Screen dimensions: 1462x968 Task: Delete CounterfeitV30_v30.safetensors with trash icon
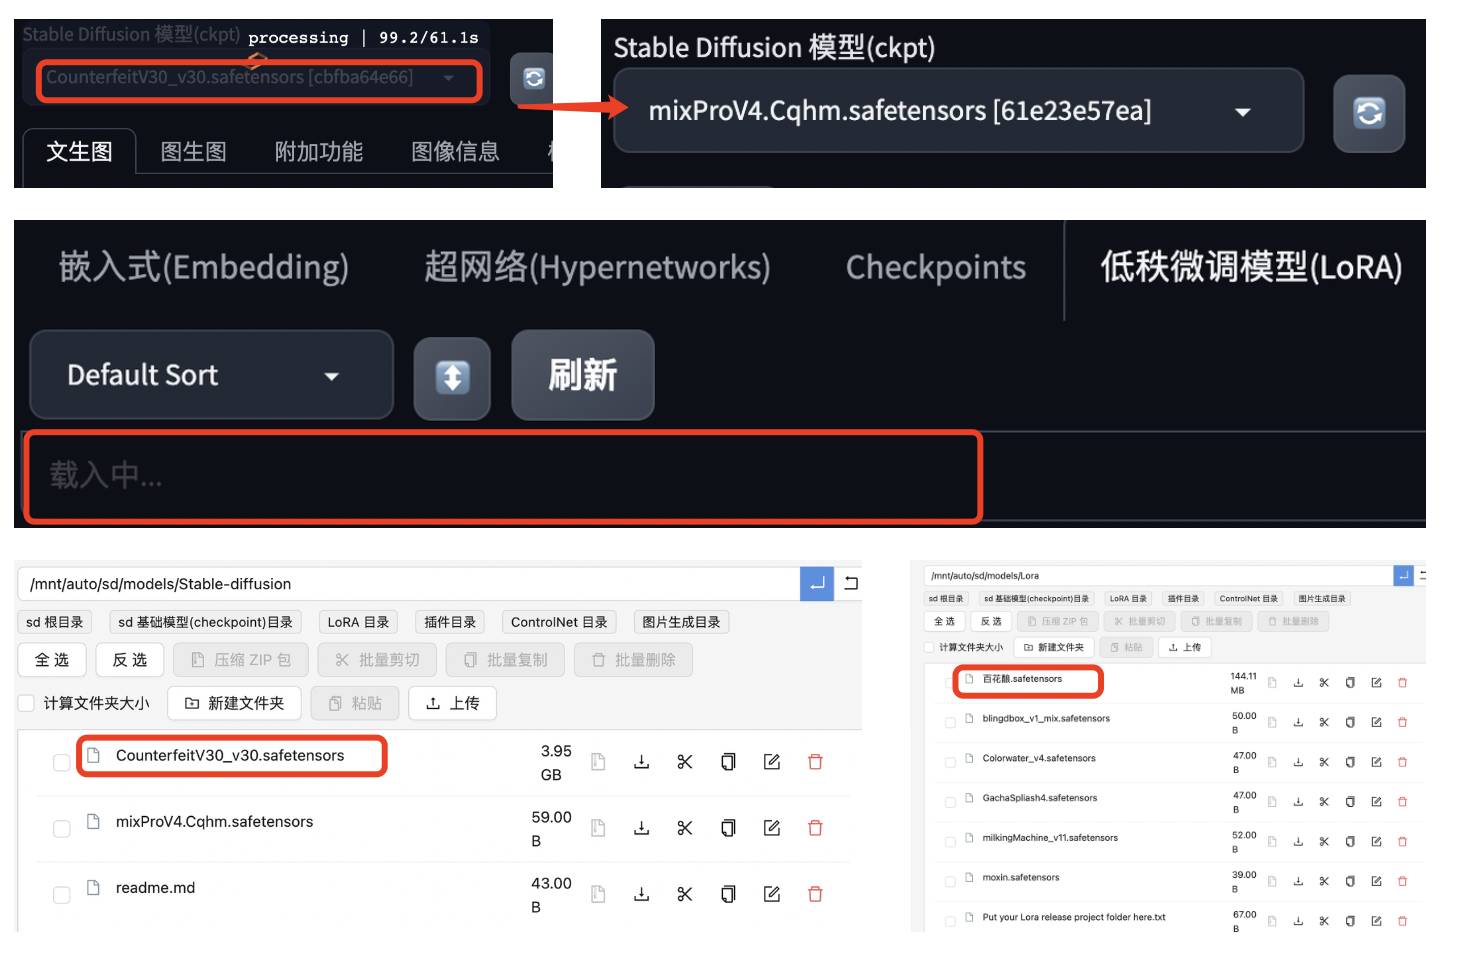click(815, 762)
